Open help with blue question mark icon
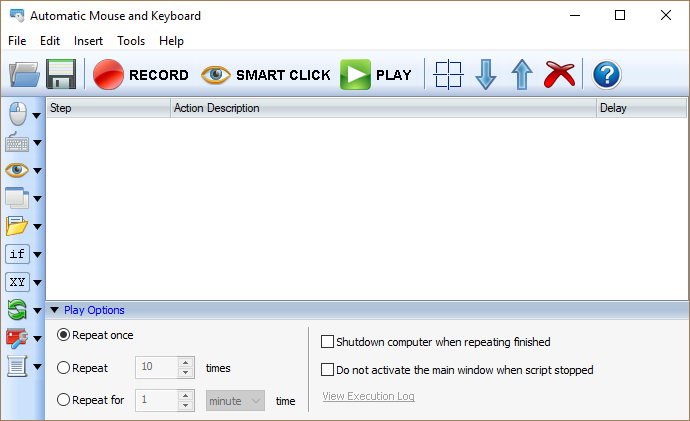Screen dimensions: 690x421 pyautogui.click(x=607, y=75)
